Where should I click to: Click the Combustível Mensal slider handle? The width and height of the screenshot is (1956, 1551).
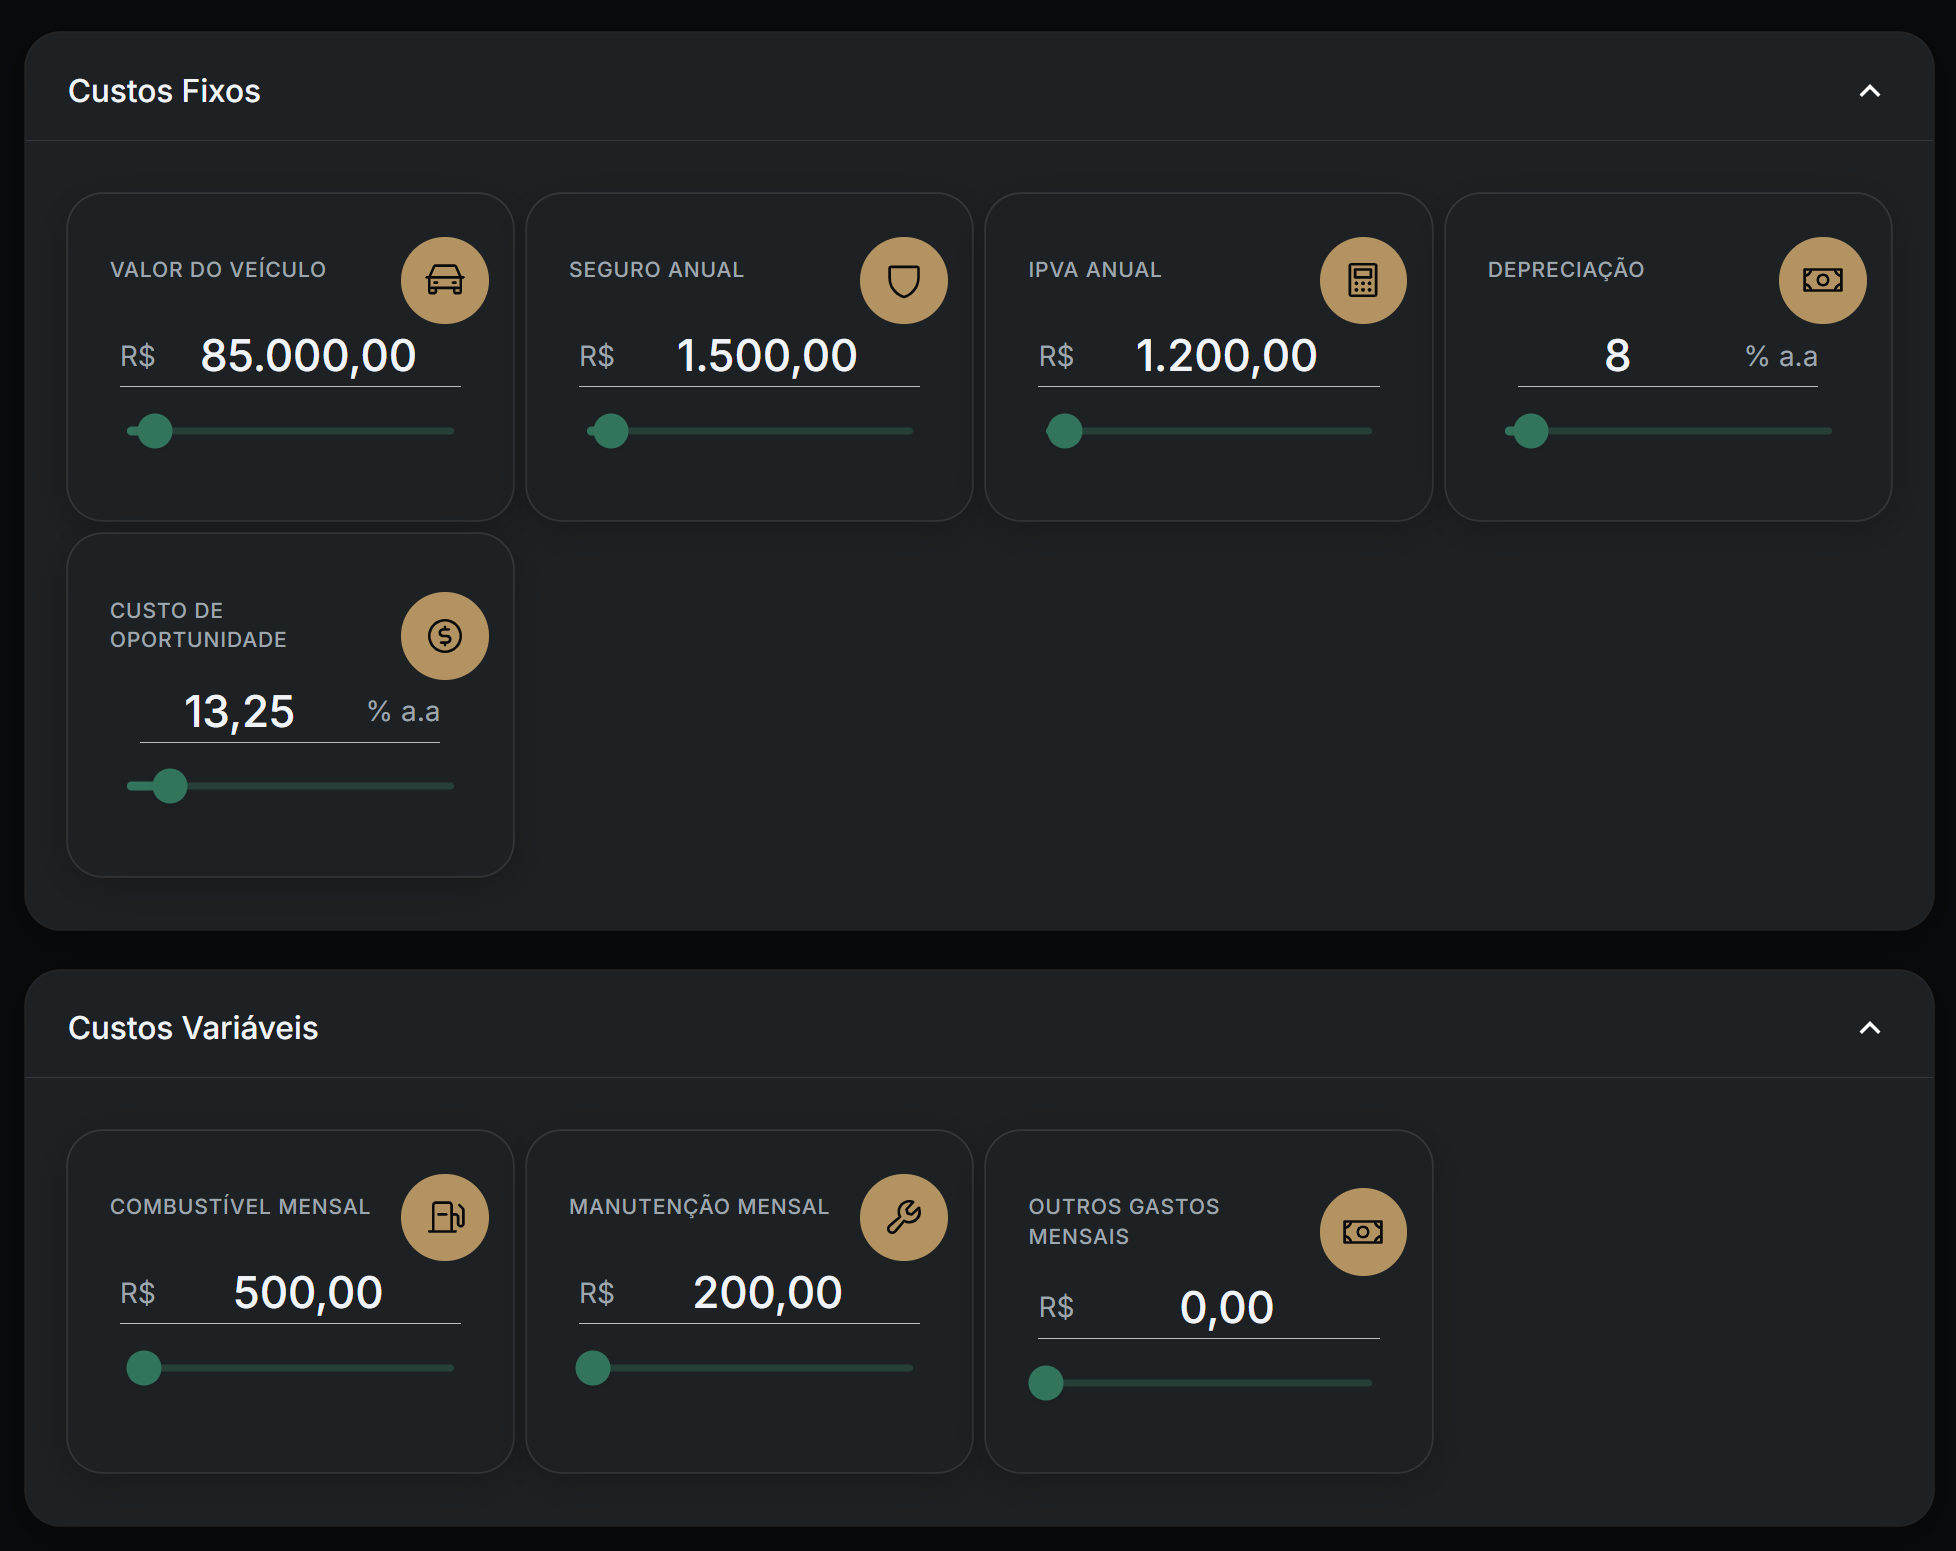(144, 1368)
